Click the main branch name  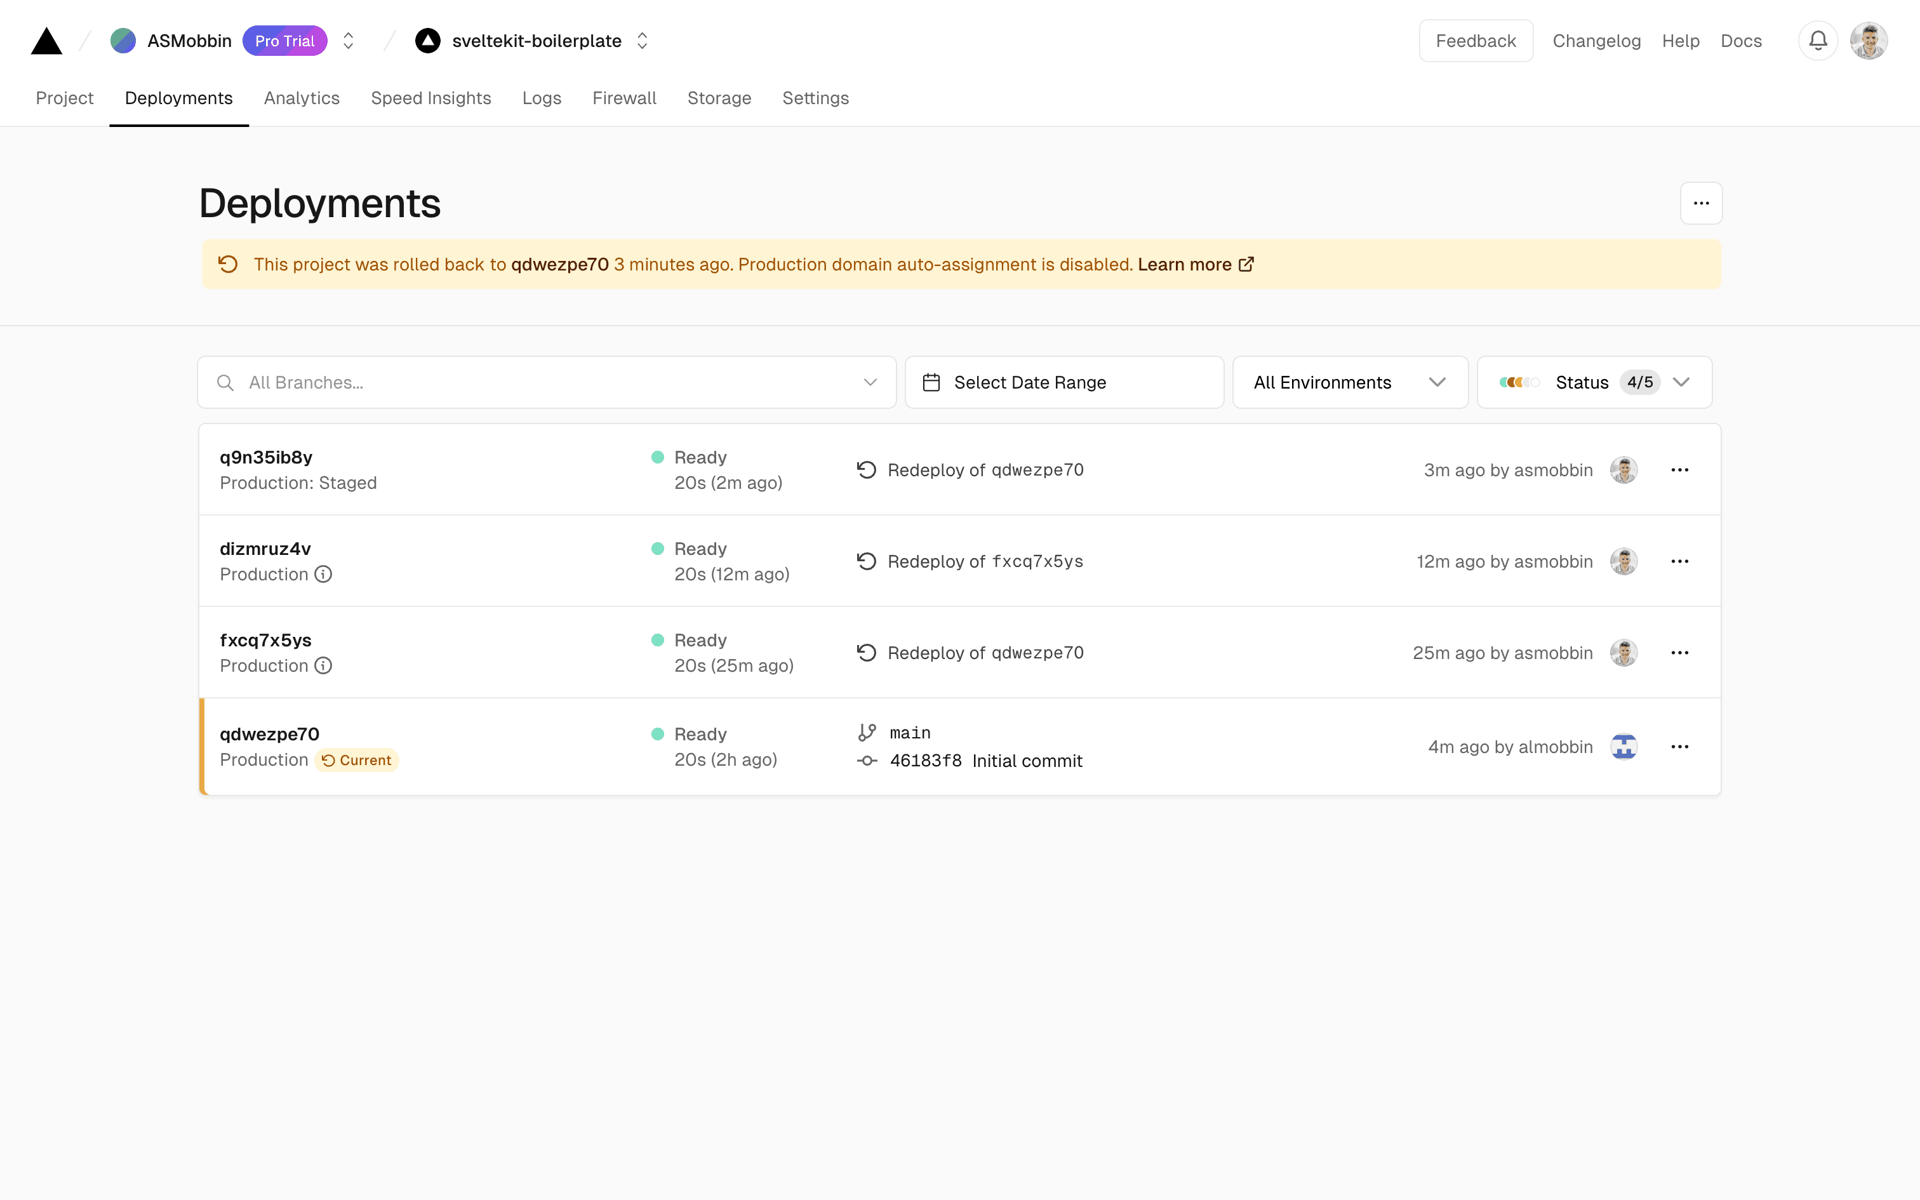pos(910,733)
